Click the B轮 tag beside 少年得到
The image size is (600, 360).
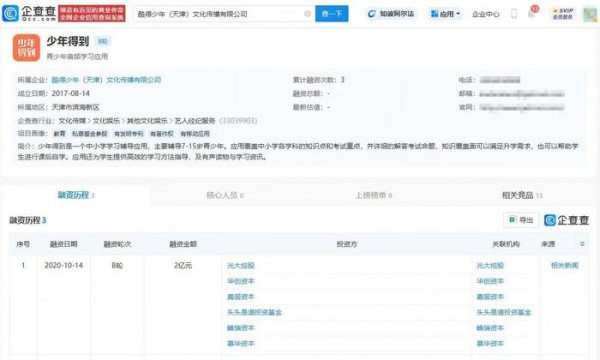[103, 41]
